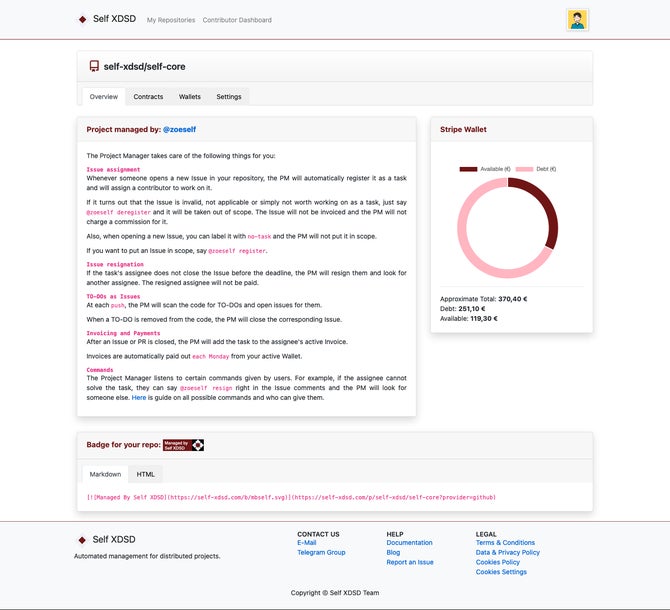
Task: Click the Debt 251,10 € value
Action: tap(472, 309)
